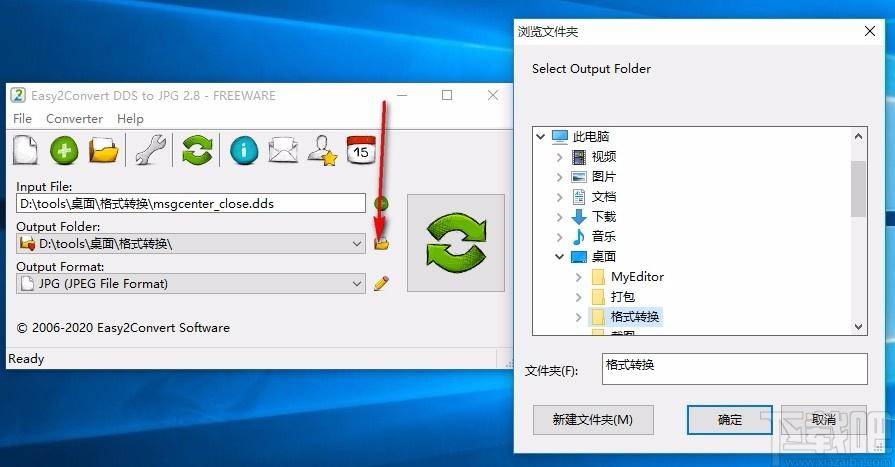
Task: Open the Output Folder dropdown
Action: coord(191,244)
